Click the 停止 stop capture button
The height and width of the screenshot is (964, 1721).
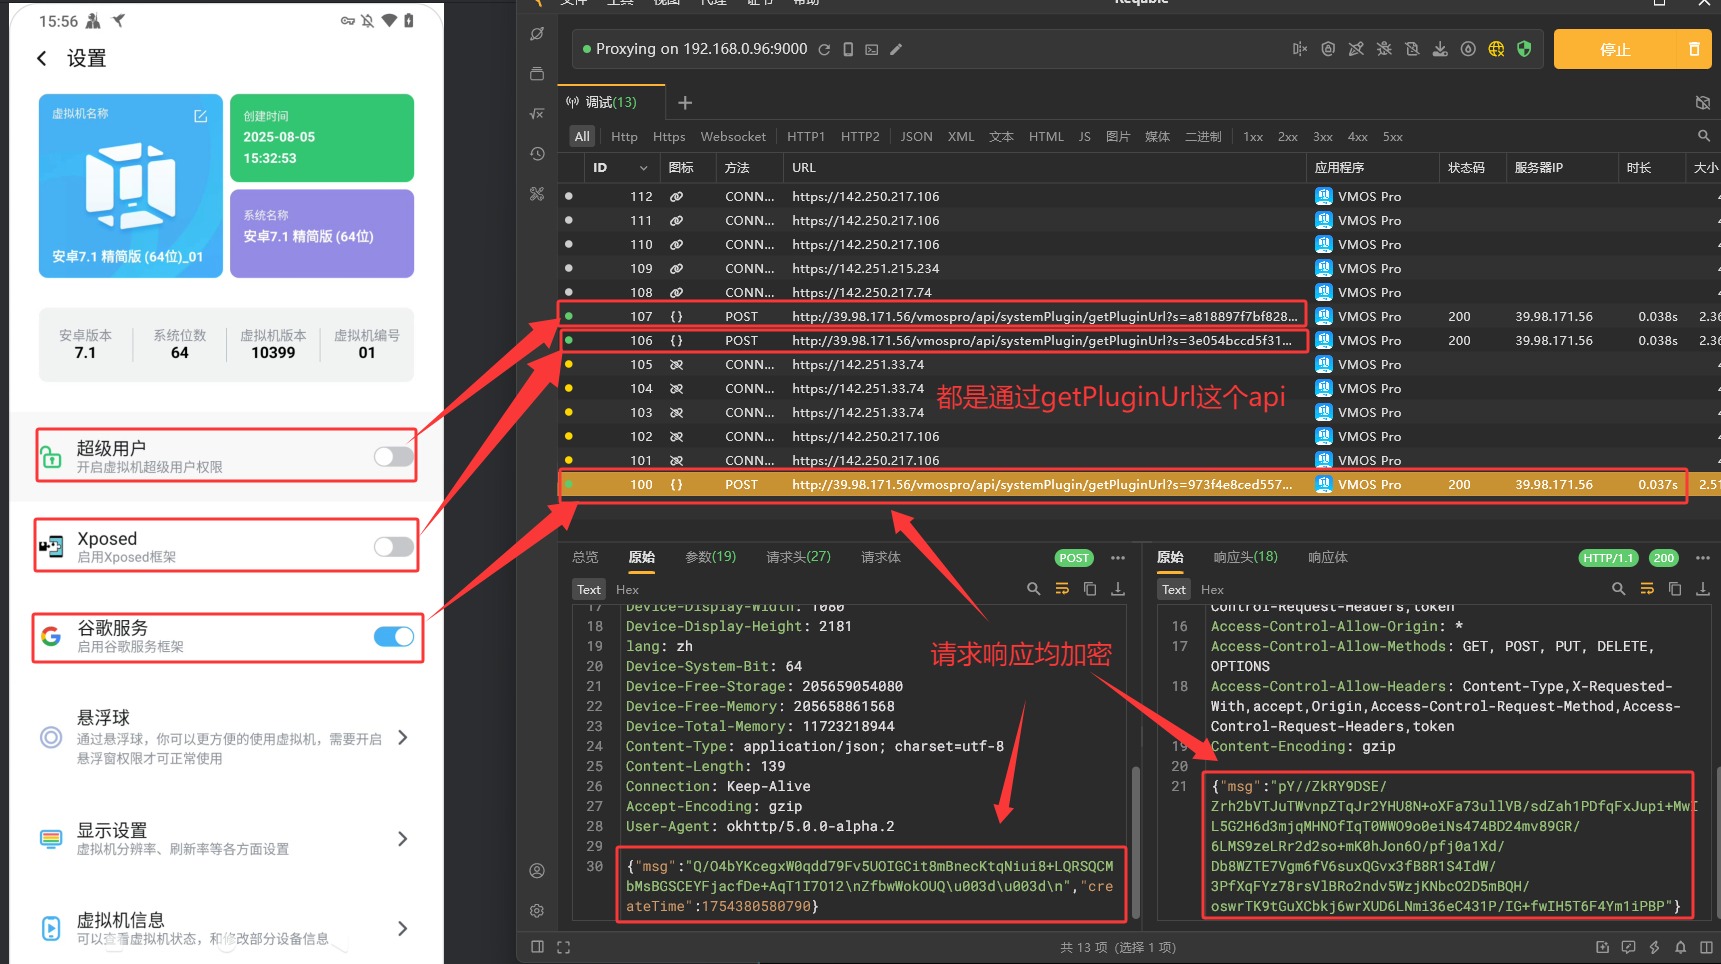pos(1615,49)
